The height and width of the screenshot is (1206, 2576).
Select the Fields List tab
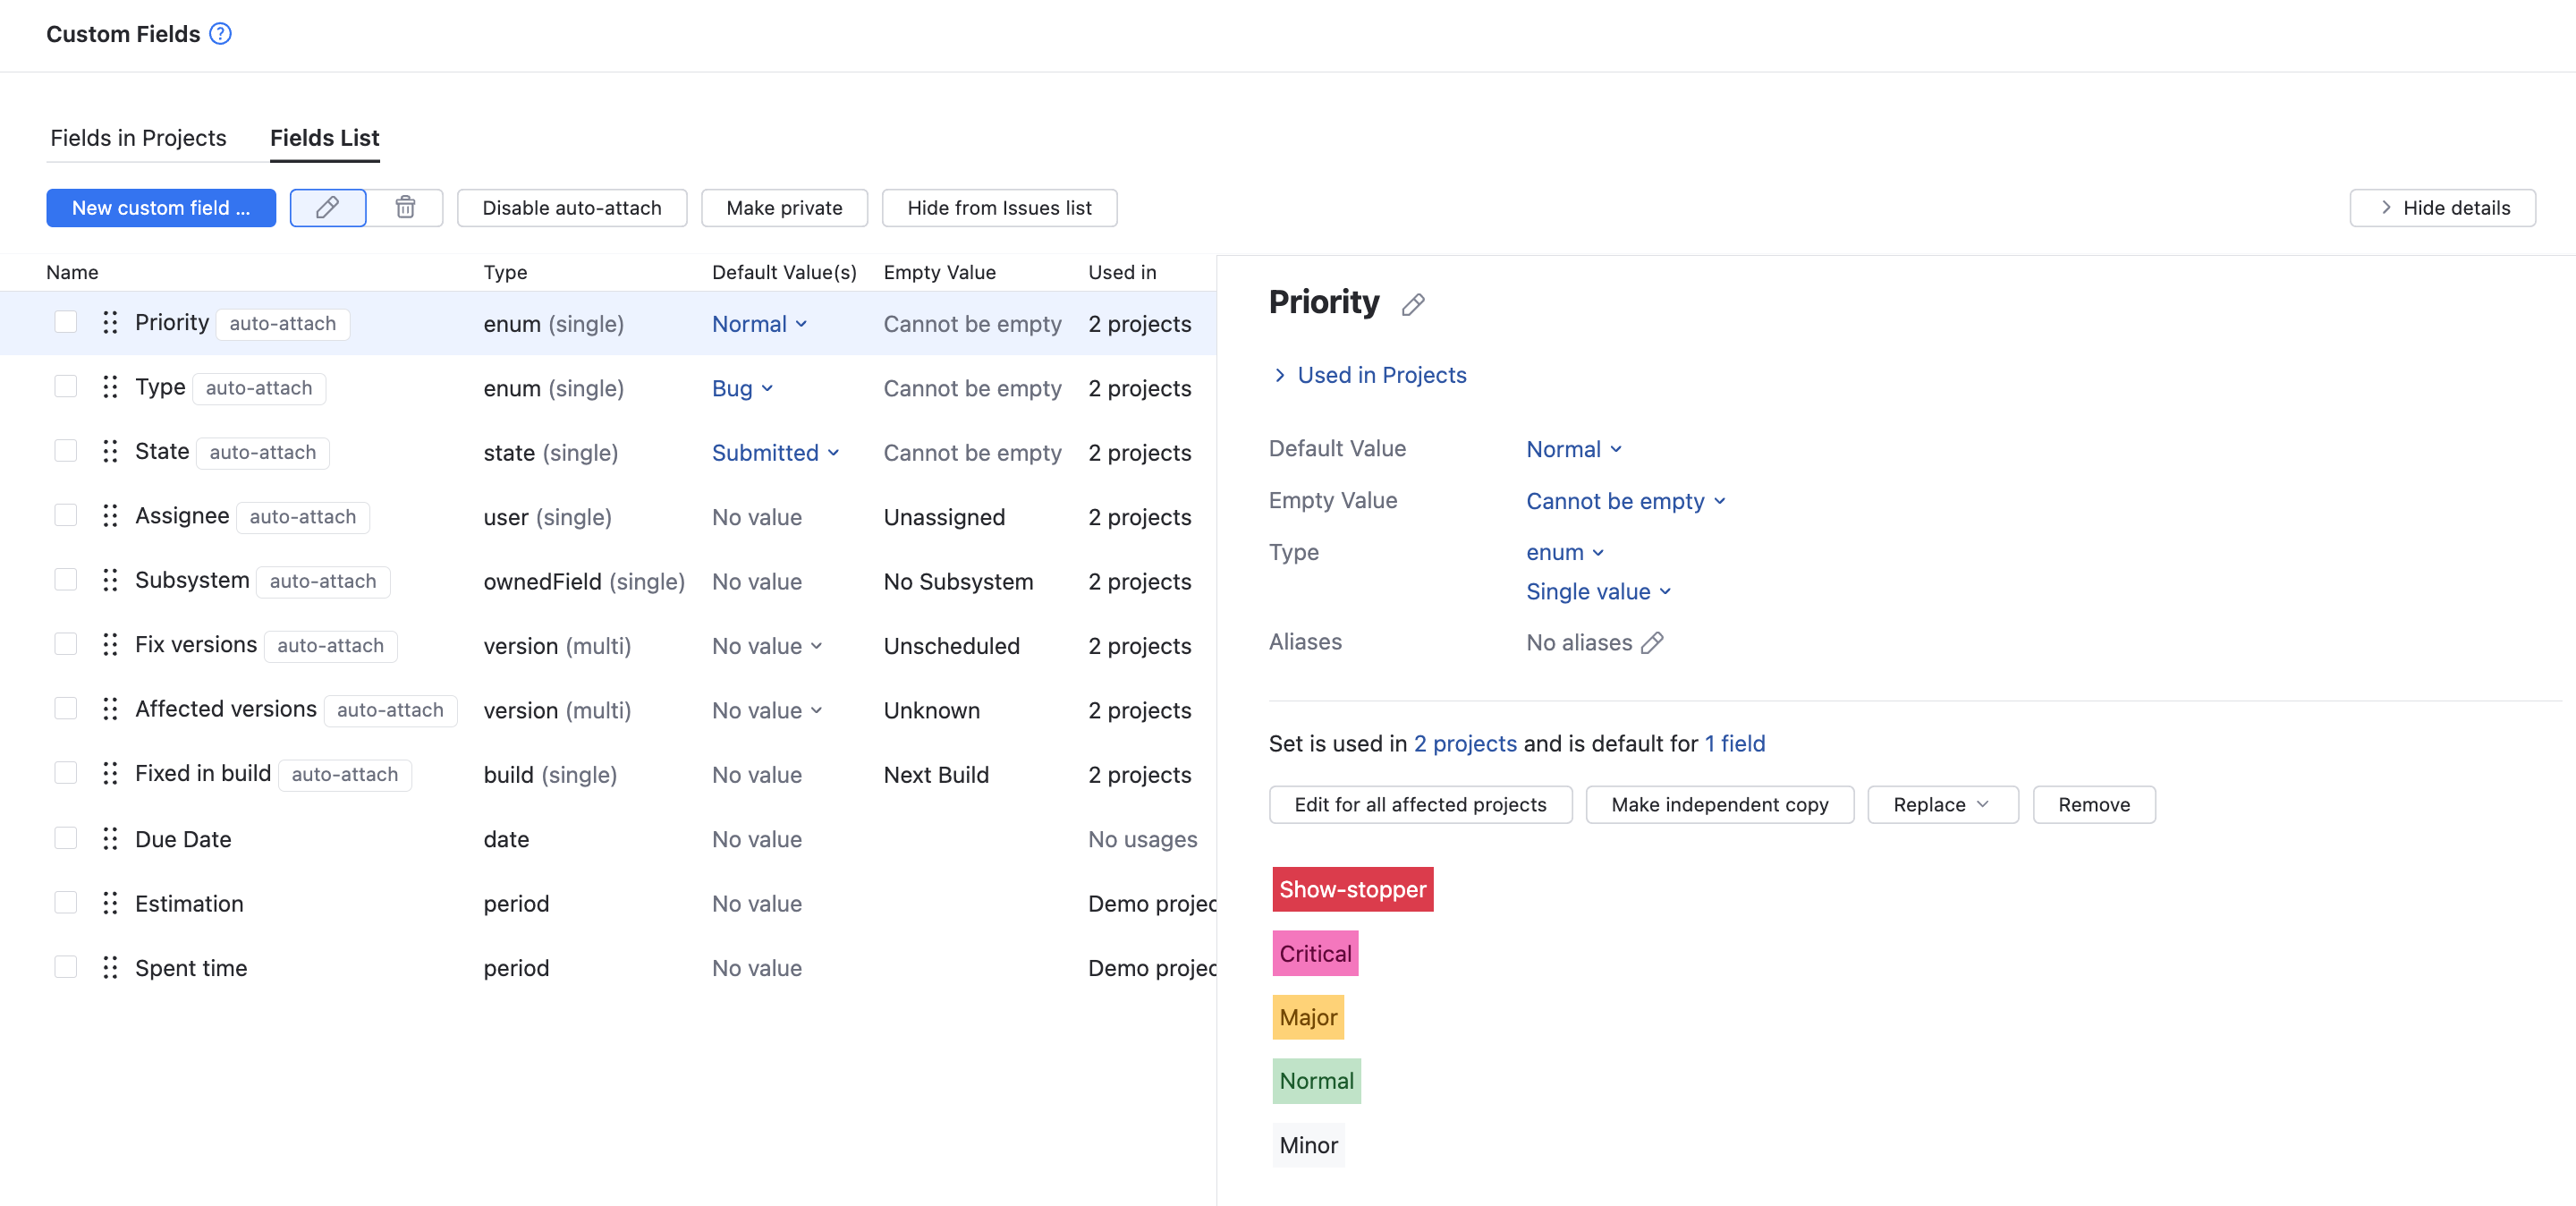tap(324, 137)
